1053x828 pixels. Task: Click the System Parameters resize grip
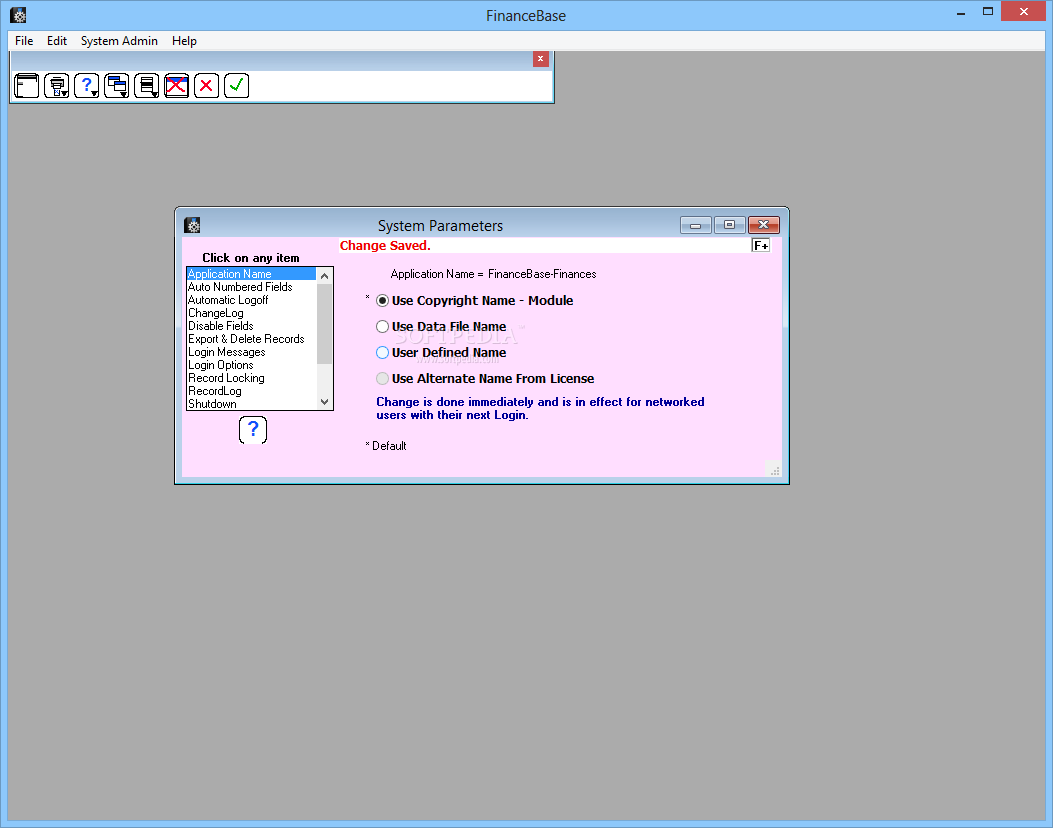tap(774, 470)
